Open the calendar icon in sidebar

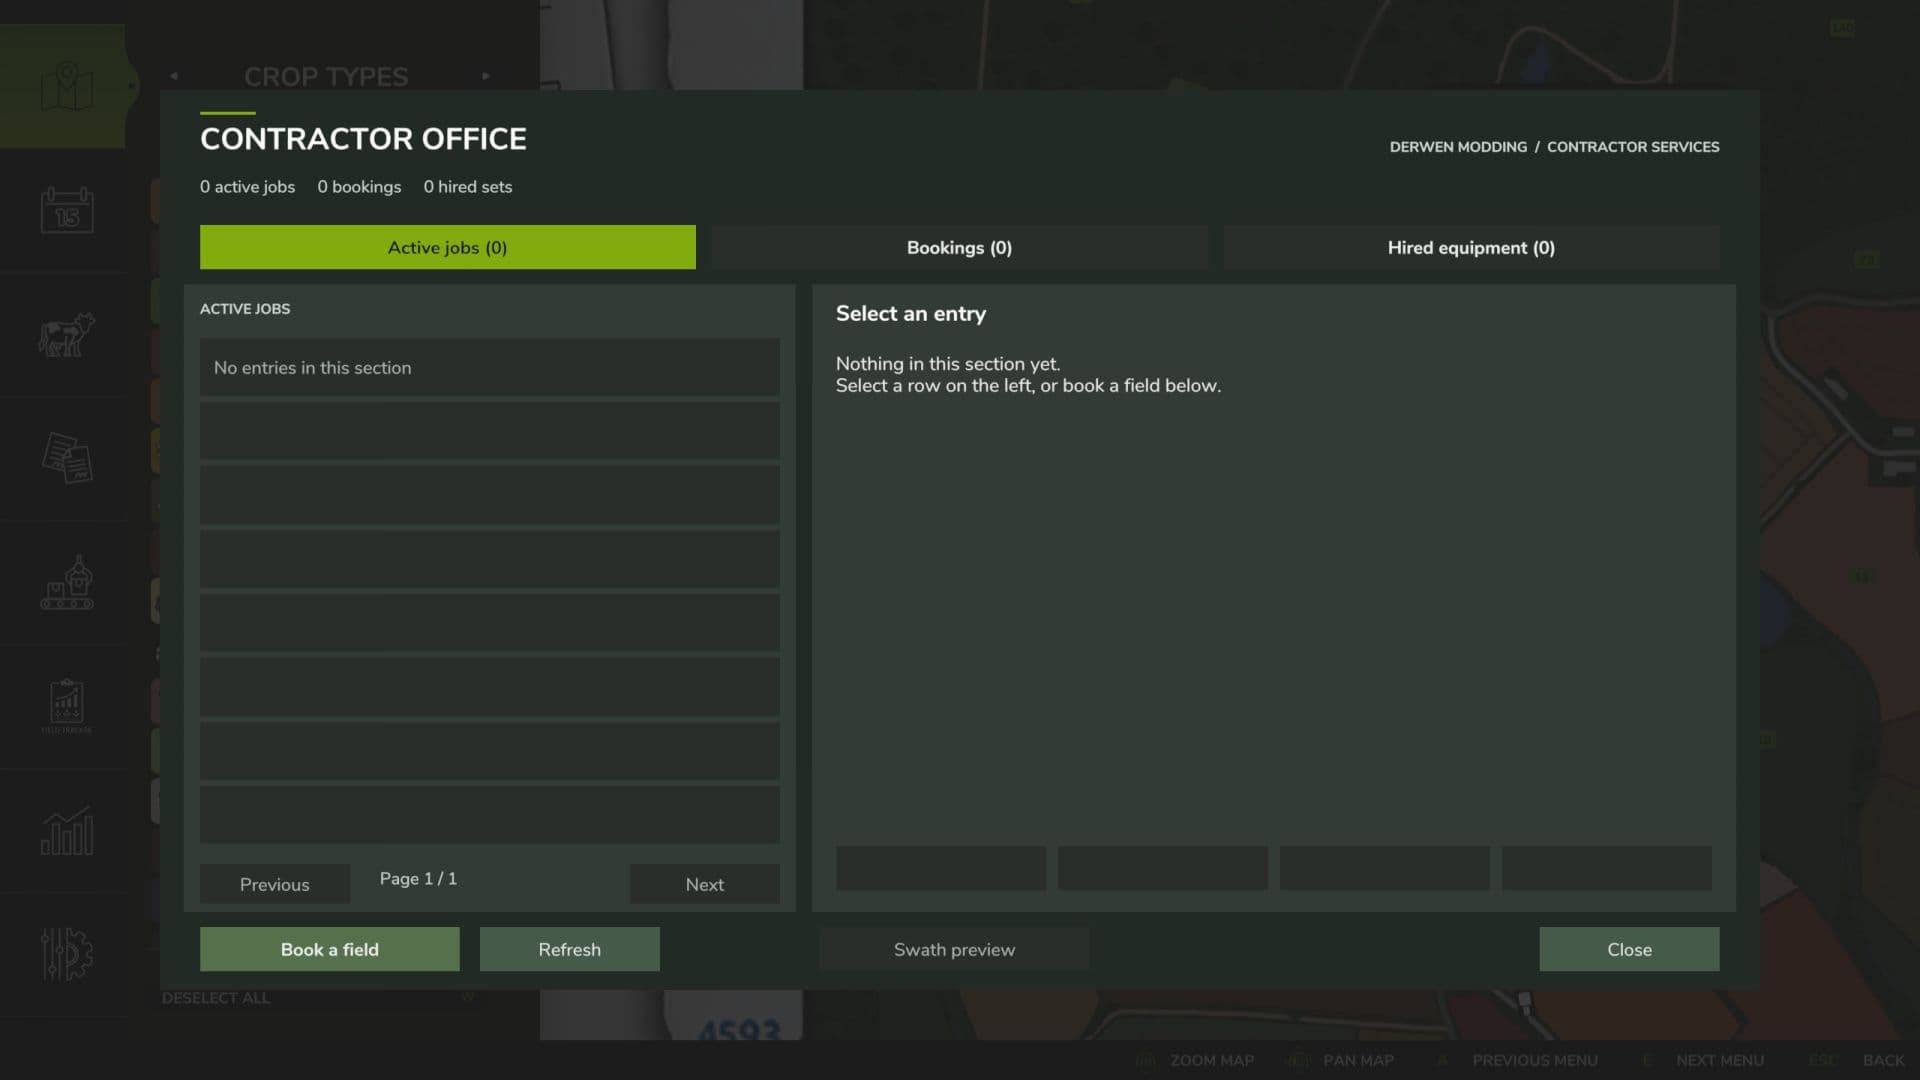(x=67, y=210)
